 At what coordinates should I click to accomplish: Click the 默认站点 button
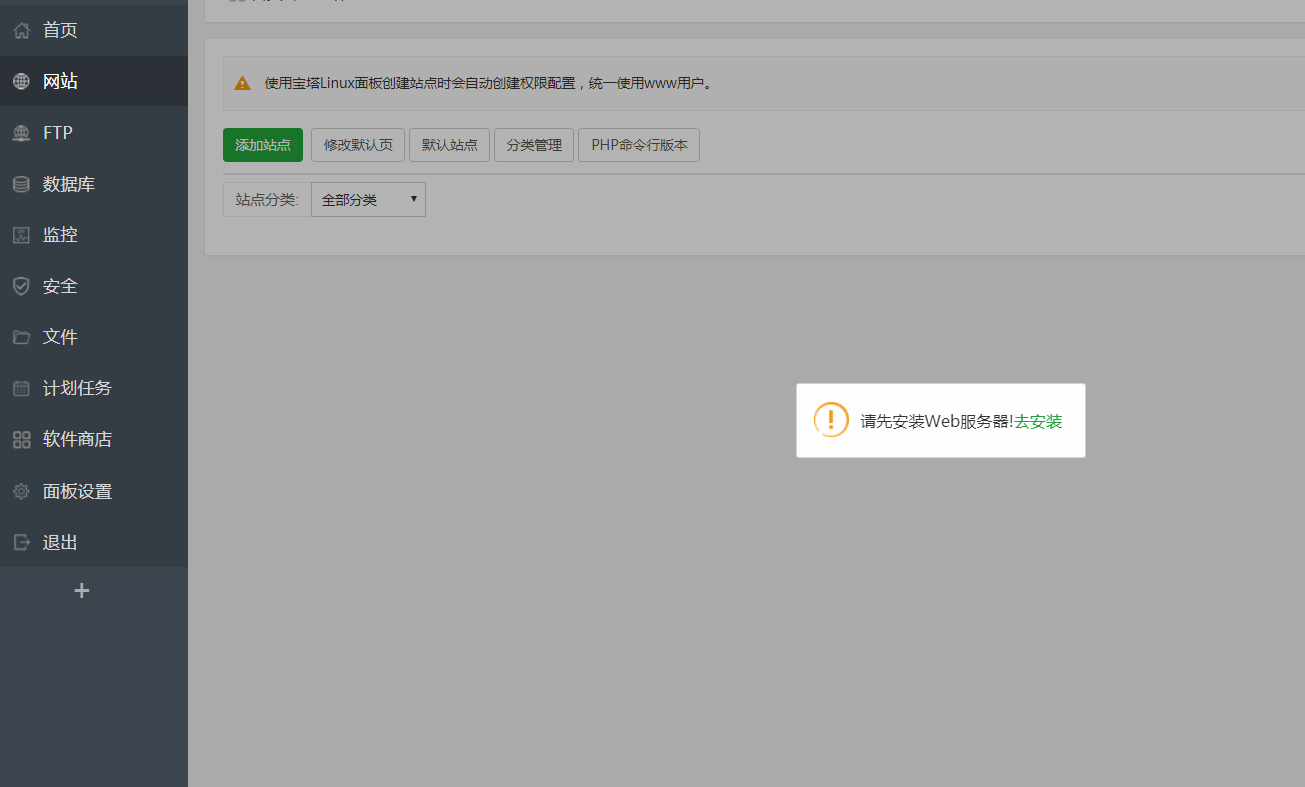coord(449,145)
